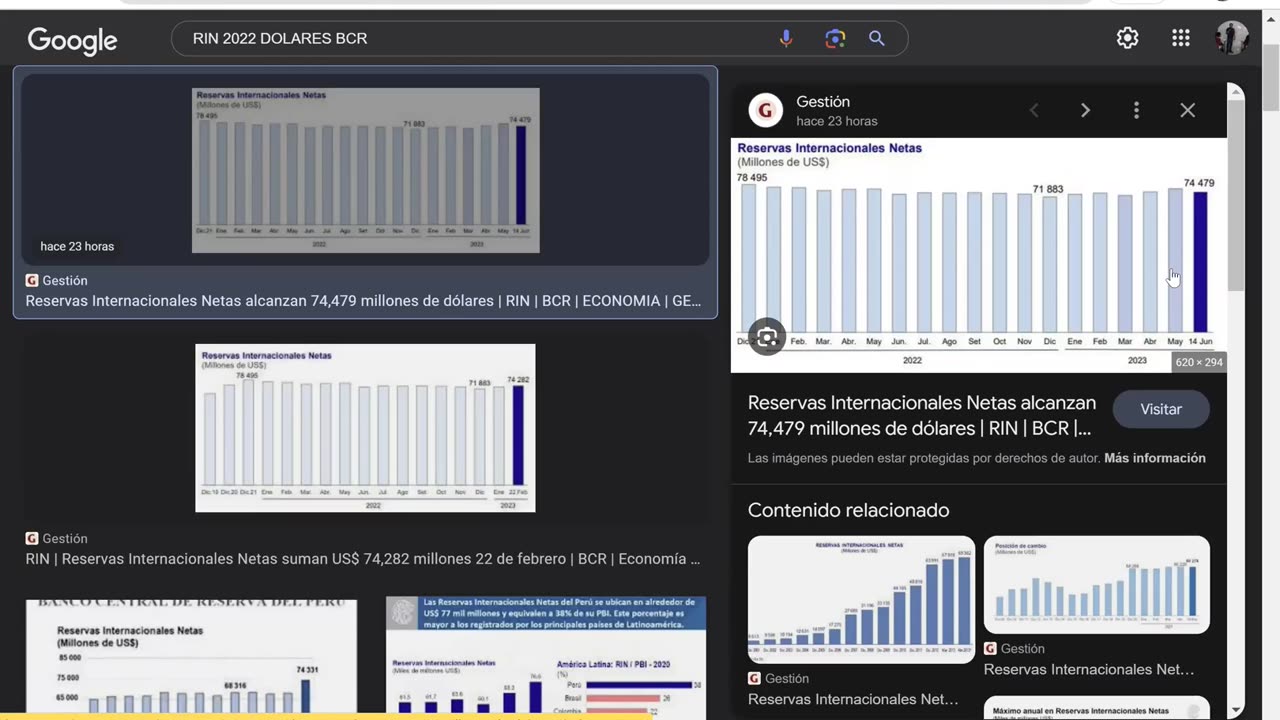This screenshot has height=720, width=1280.
Task: Click Gestión source label under second result
Action: 65,539
